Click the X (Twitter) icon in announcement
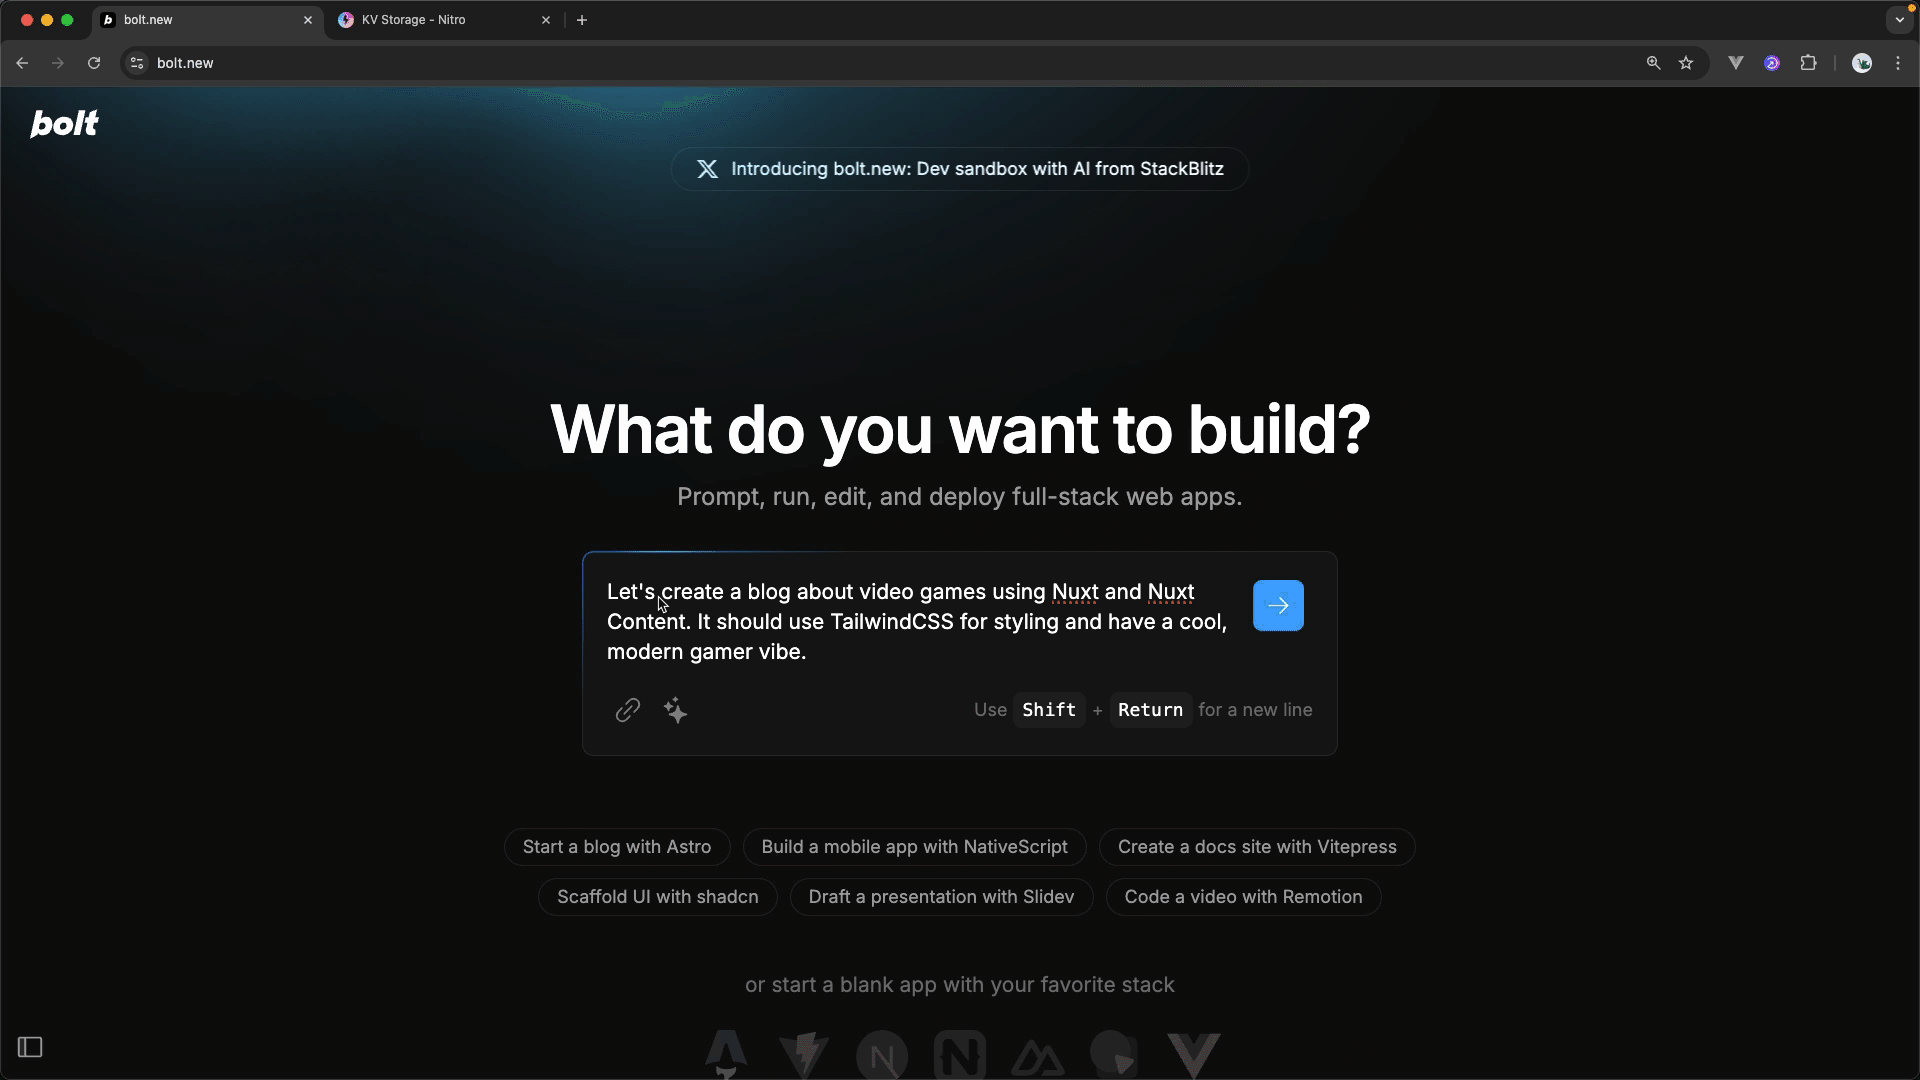This screenshot has width=1920, height=1080. pyautogui.click(x=707, y=169)
